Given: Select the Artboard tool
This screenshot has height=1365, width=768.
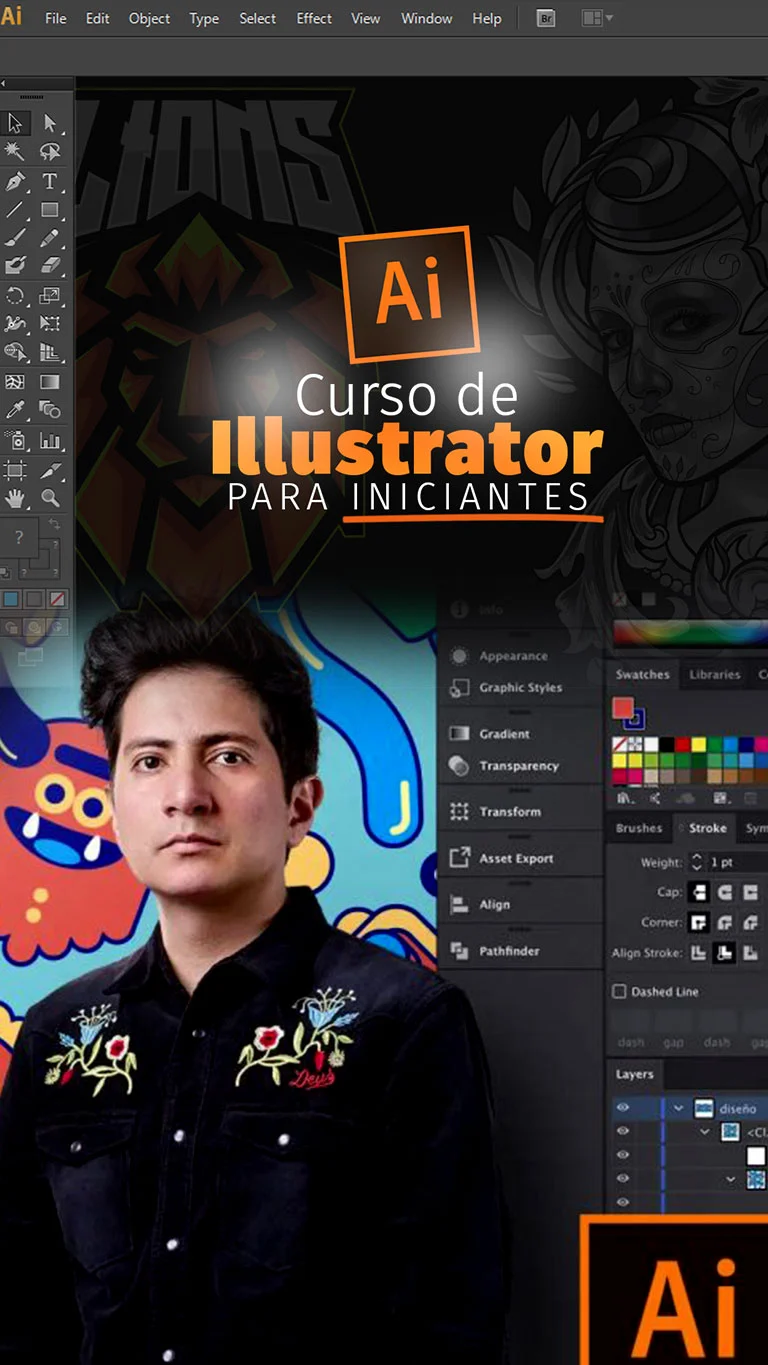Looking at the screenshot, I should pyautogui.click(x=15, y=469).
